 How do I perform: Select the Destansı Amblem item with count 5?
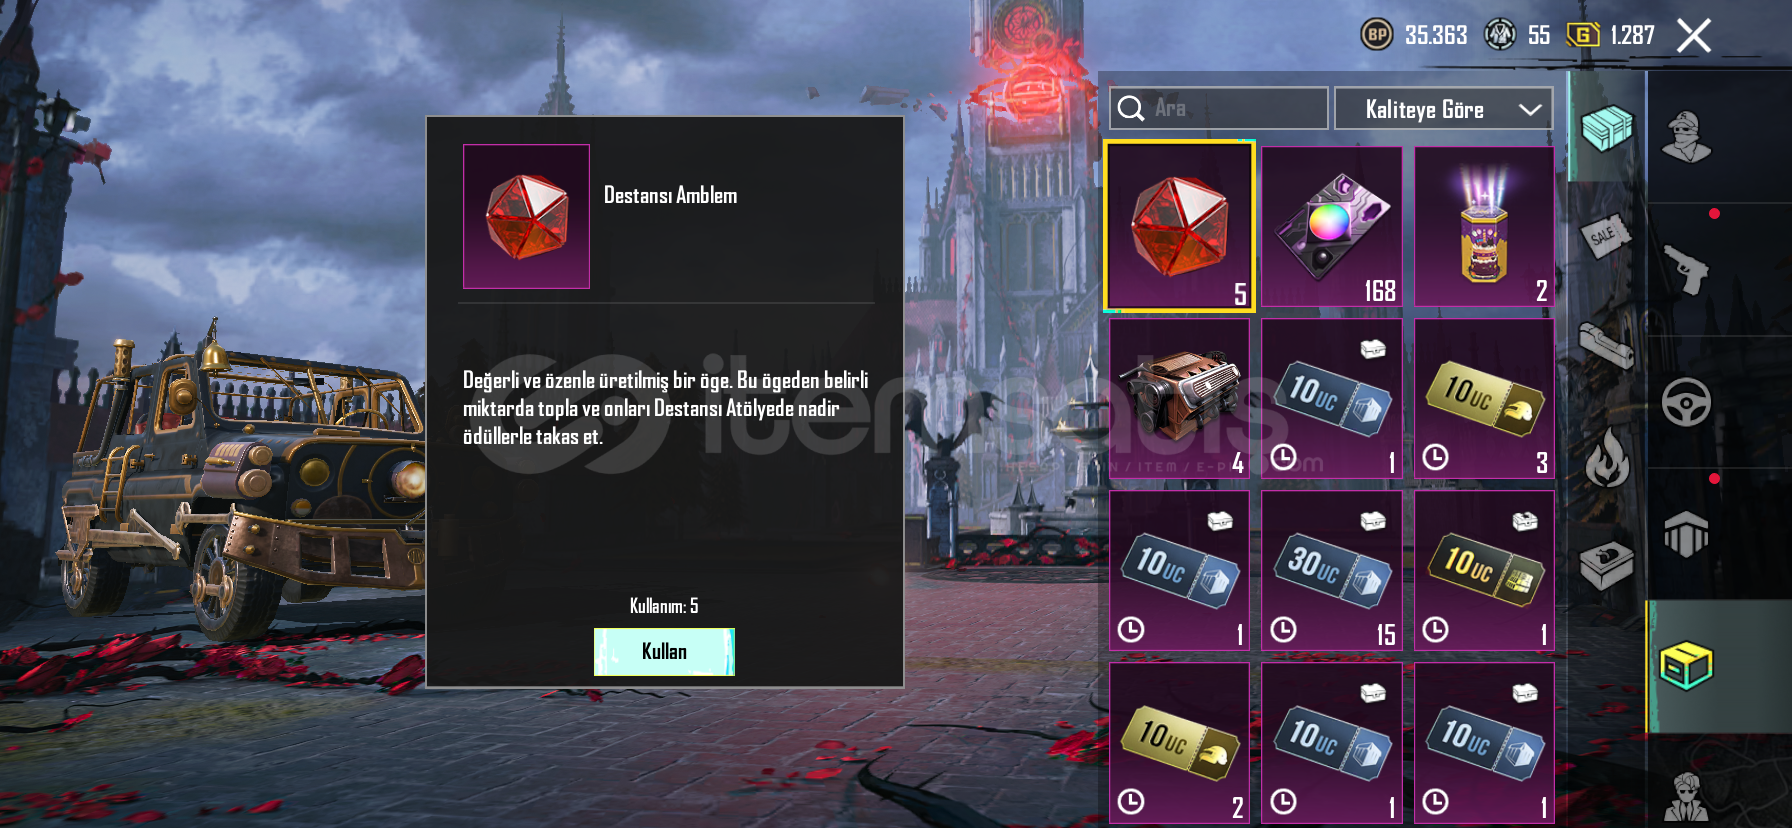(1179, 226)
